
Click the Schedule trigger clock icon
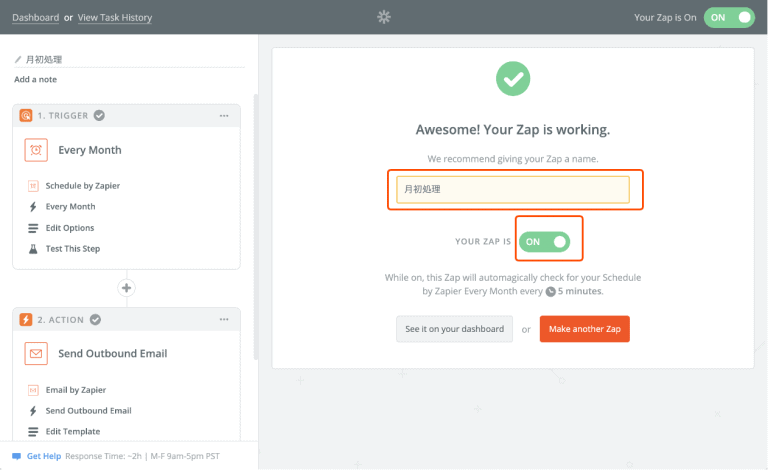[36, 150]
